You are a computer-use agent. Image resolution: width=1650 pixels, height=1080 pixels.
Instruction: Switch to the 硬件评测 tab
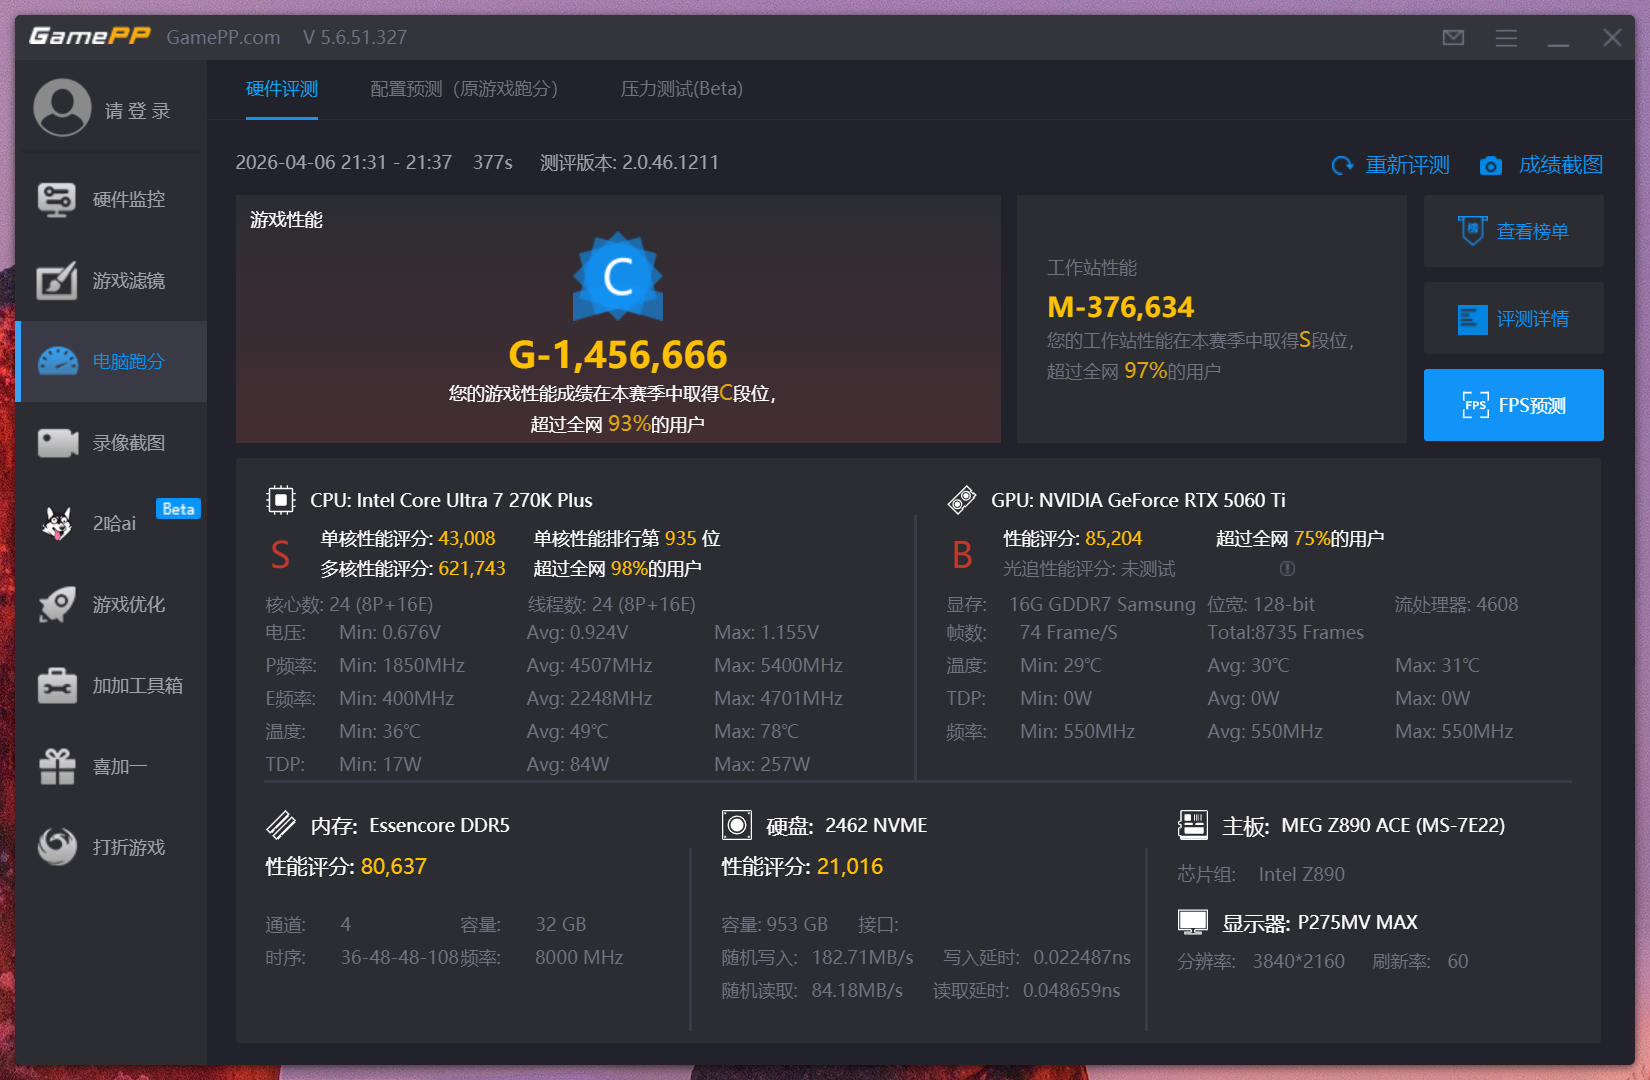tap(282, 89)
